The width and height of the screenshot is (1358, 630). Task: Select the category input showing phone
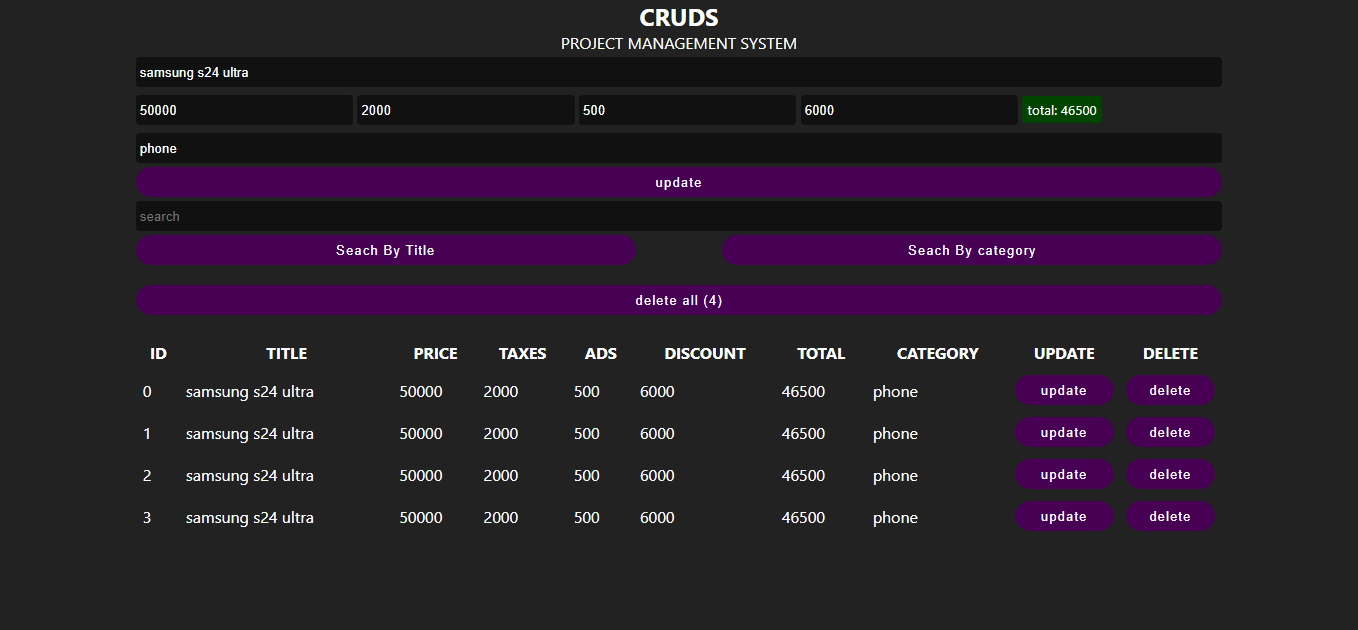(x=678, y=147)
